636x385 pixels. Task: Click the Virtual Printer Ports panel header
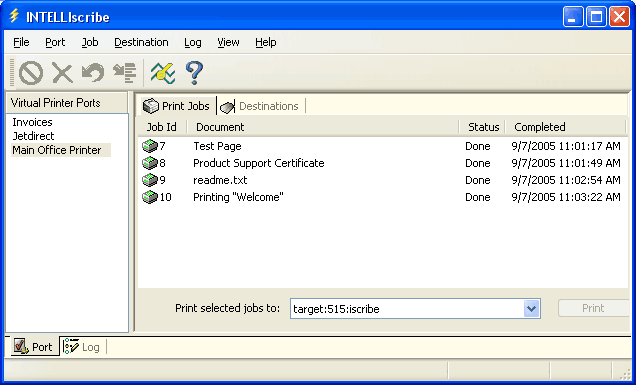(x=67, y=103)
